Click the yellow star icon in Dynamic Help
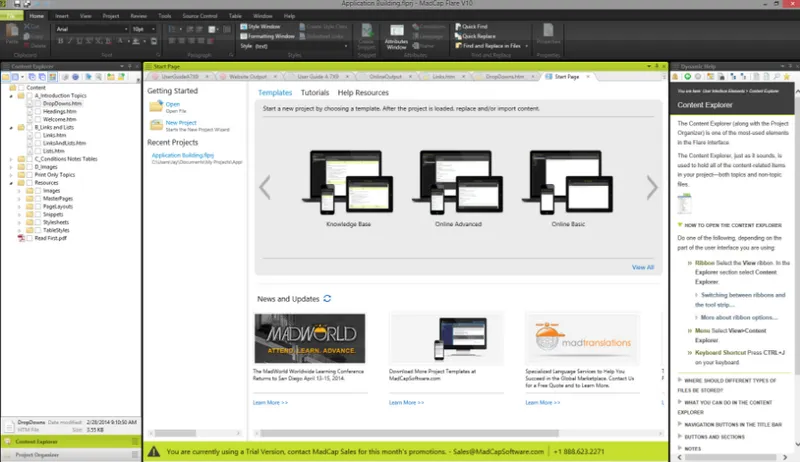 787,76
